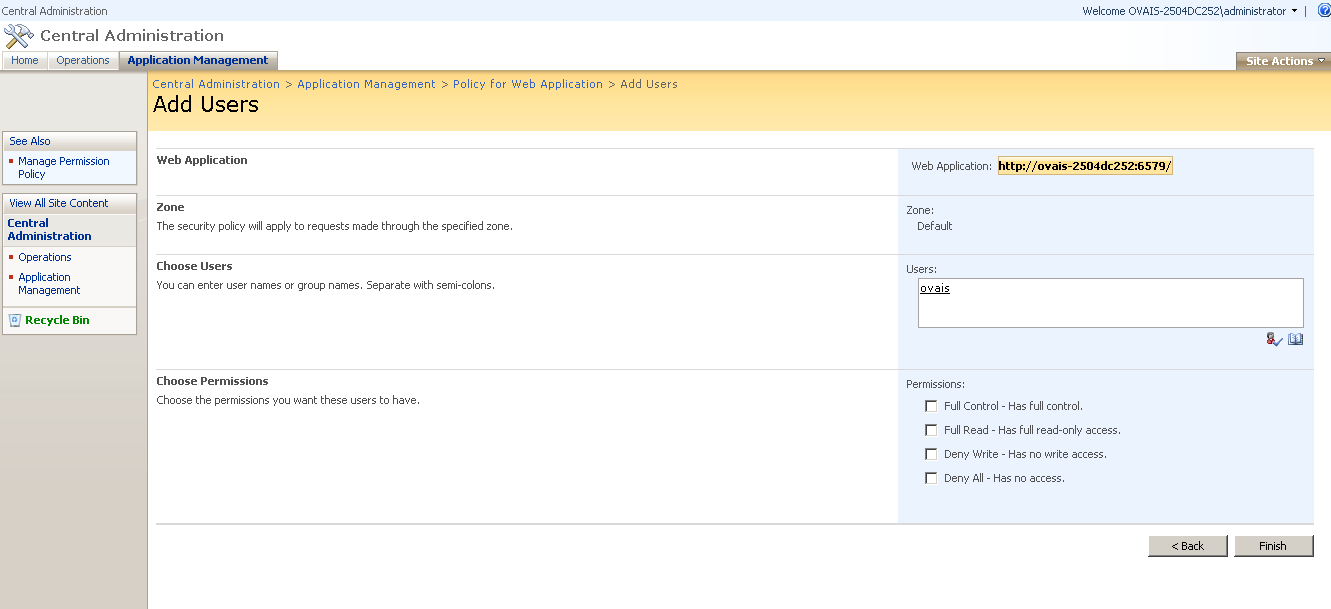Viewport: 1331px width, 609px height.
Task: Check the Full Read permission box
Action: pos(931,430)
